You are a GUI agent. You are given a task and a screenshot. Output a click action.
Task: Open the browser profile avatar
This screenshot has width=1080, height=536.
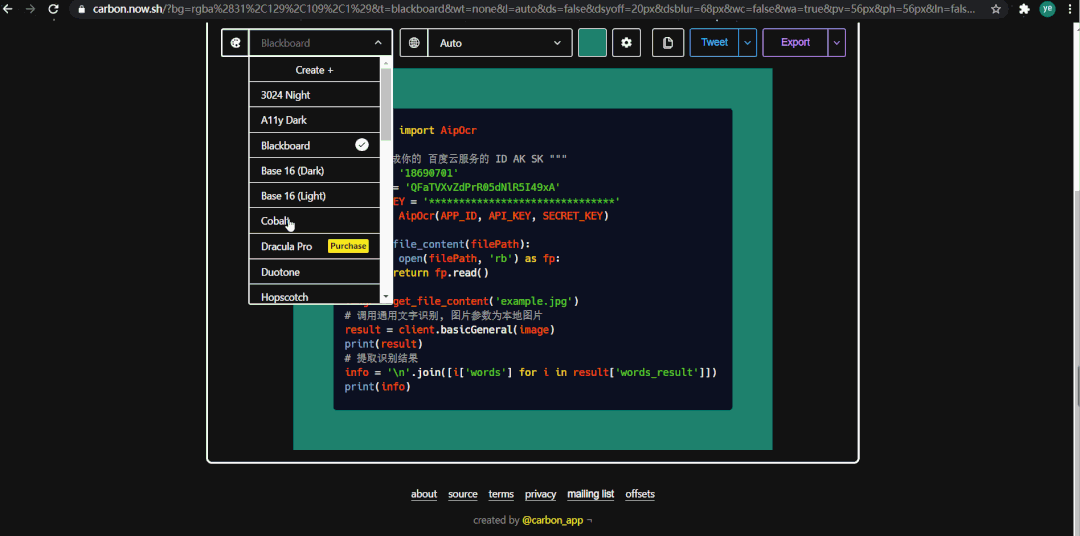[1047, 9]
